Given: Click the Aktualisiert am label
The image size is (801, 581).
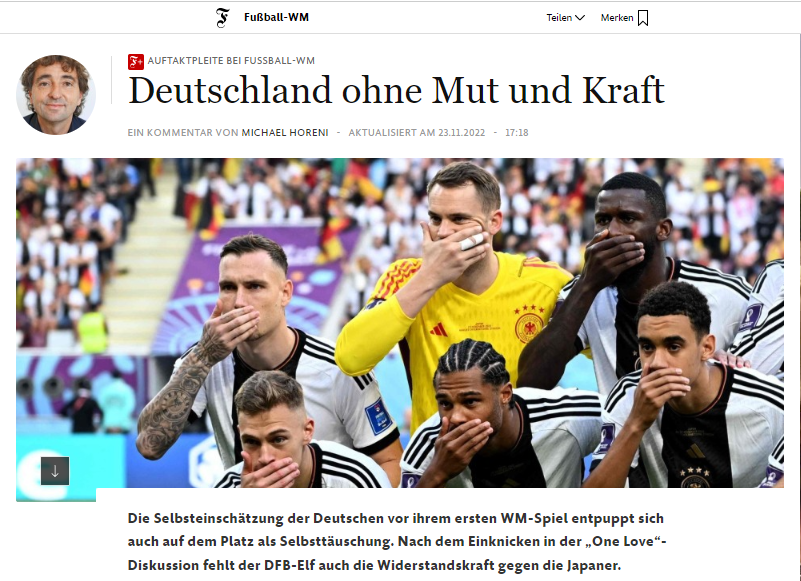Looking at the screenshot, I should (392, 132).
